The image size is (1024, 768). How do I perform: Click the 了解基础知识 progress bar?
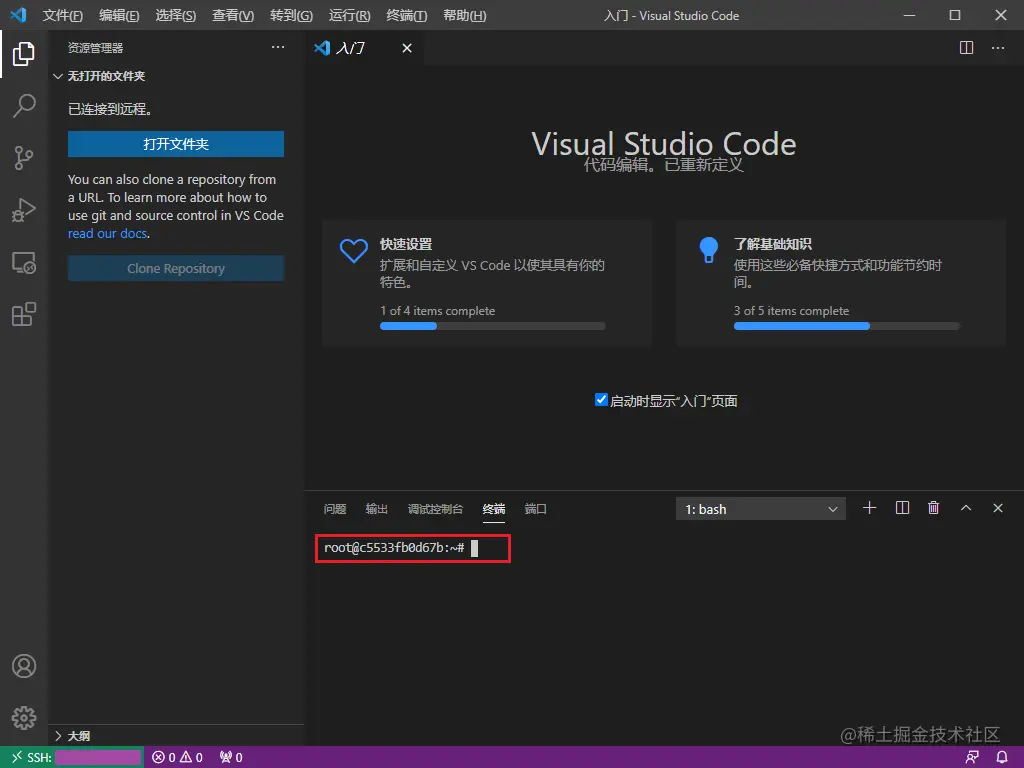pyautogui.click(x=846, y=326)
